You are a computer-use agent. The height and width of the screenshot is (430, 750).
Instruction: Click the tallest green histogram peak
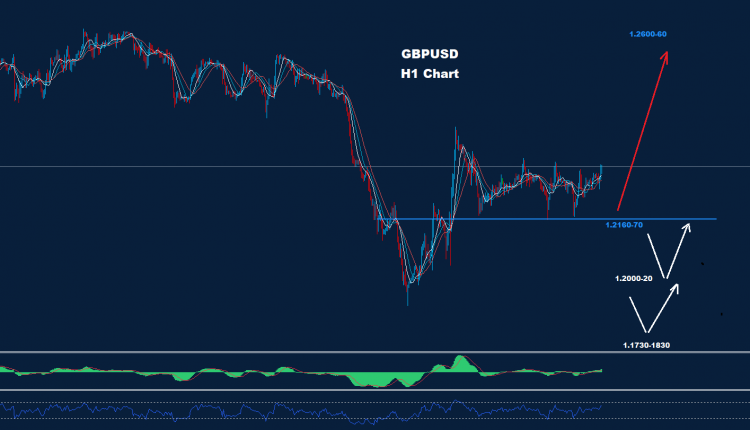pyautogui.click(x=460, y=360)
